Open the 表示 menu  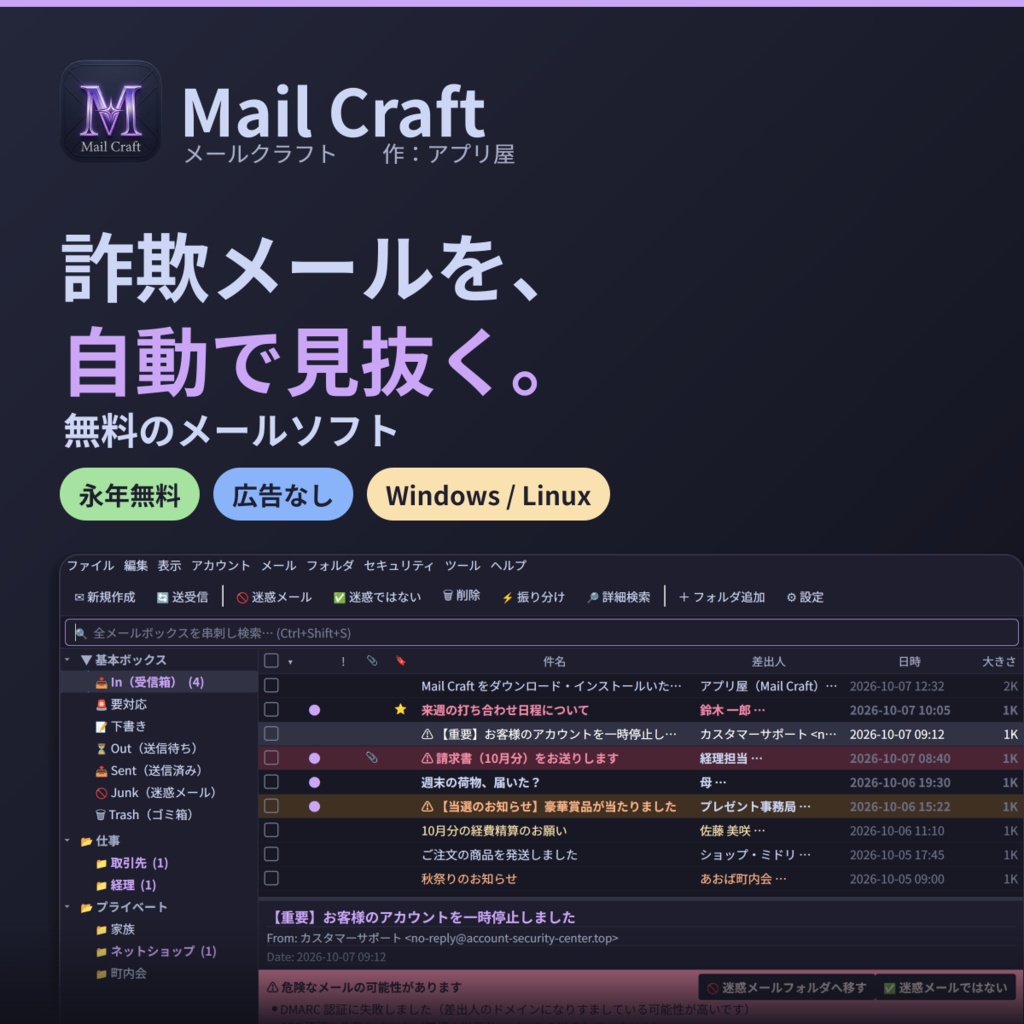(x=169, y=566)
